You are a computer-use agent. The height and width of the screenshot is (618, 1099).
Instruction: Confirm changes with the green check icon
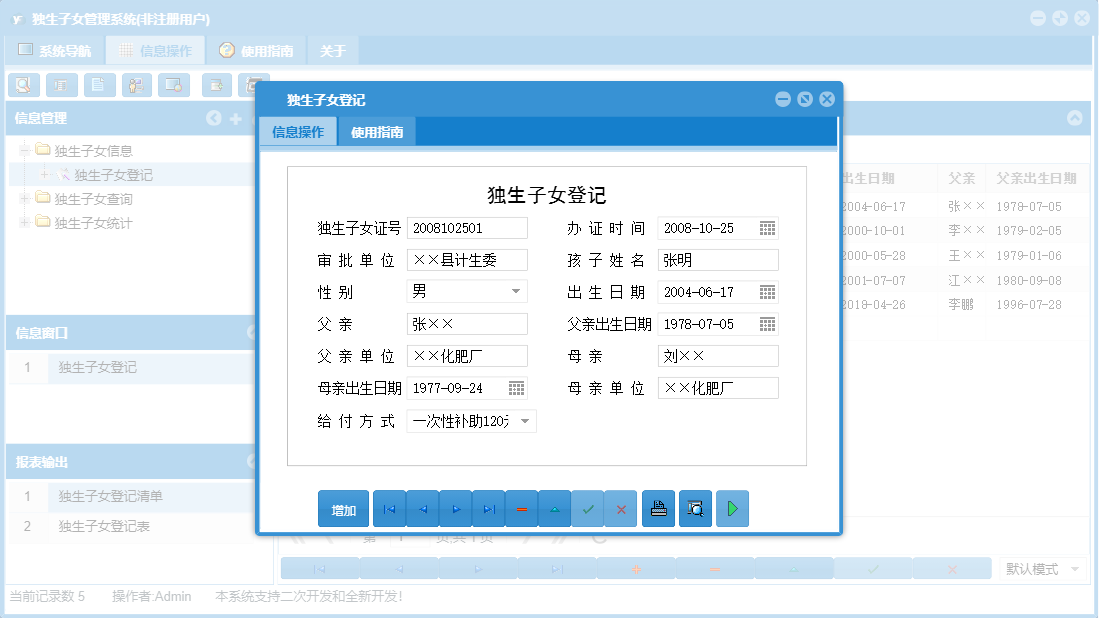588,508
